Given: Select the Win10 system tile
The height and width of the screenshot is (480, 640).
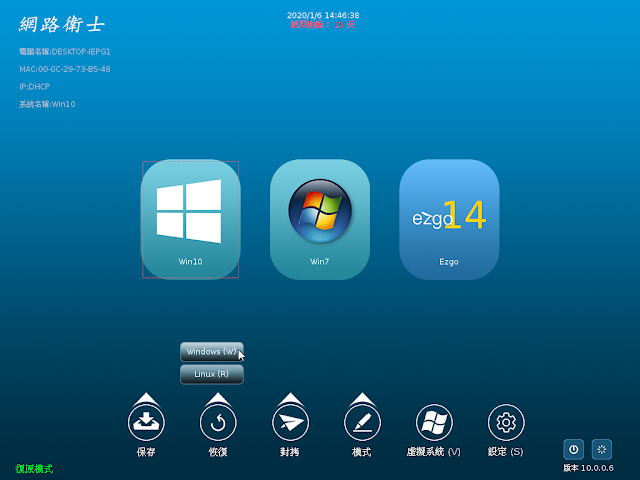Looking at the screenshot, I should (191, 219).
